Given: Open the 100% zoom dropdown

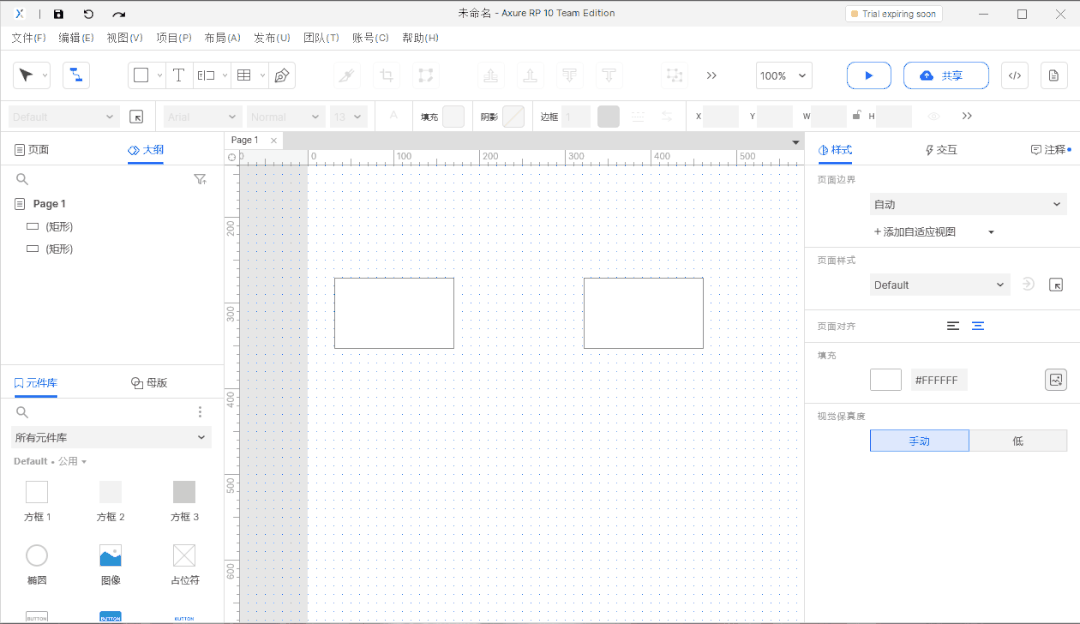Looking at the screenshot, I should (x=784, y=76).
